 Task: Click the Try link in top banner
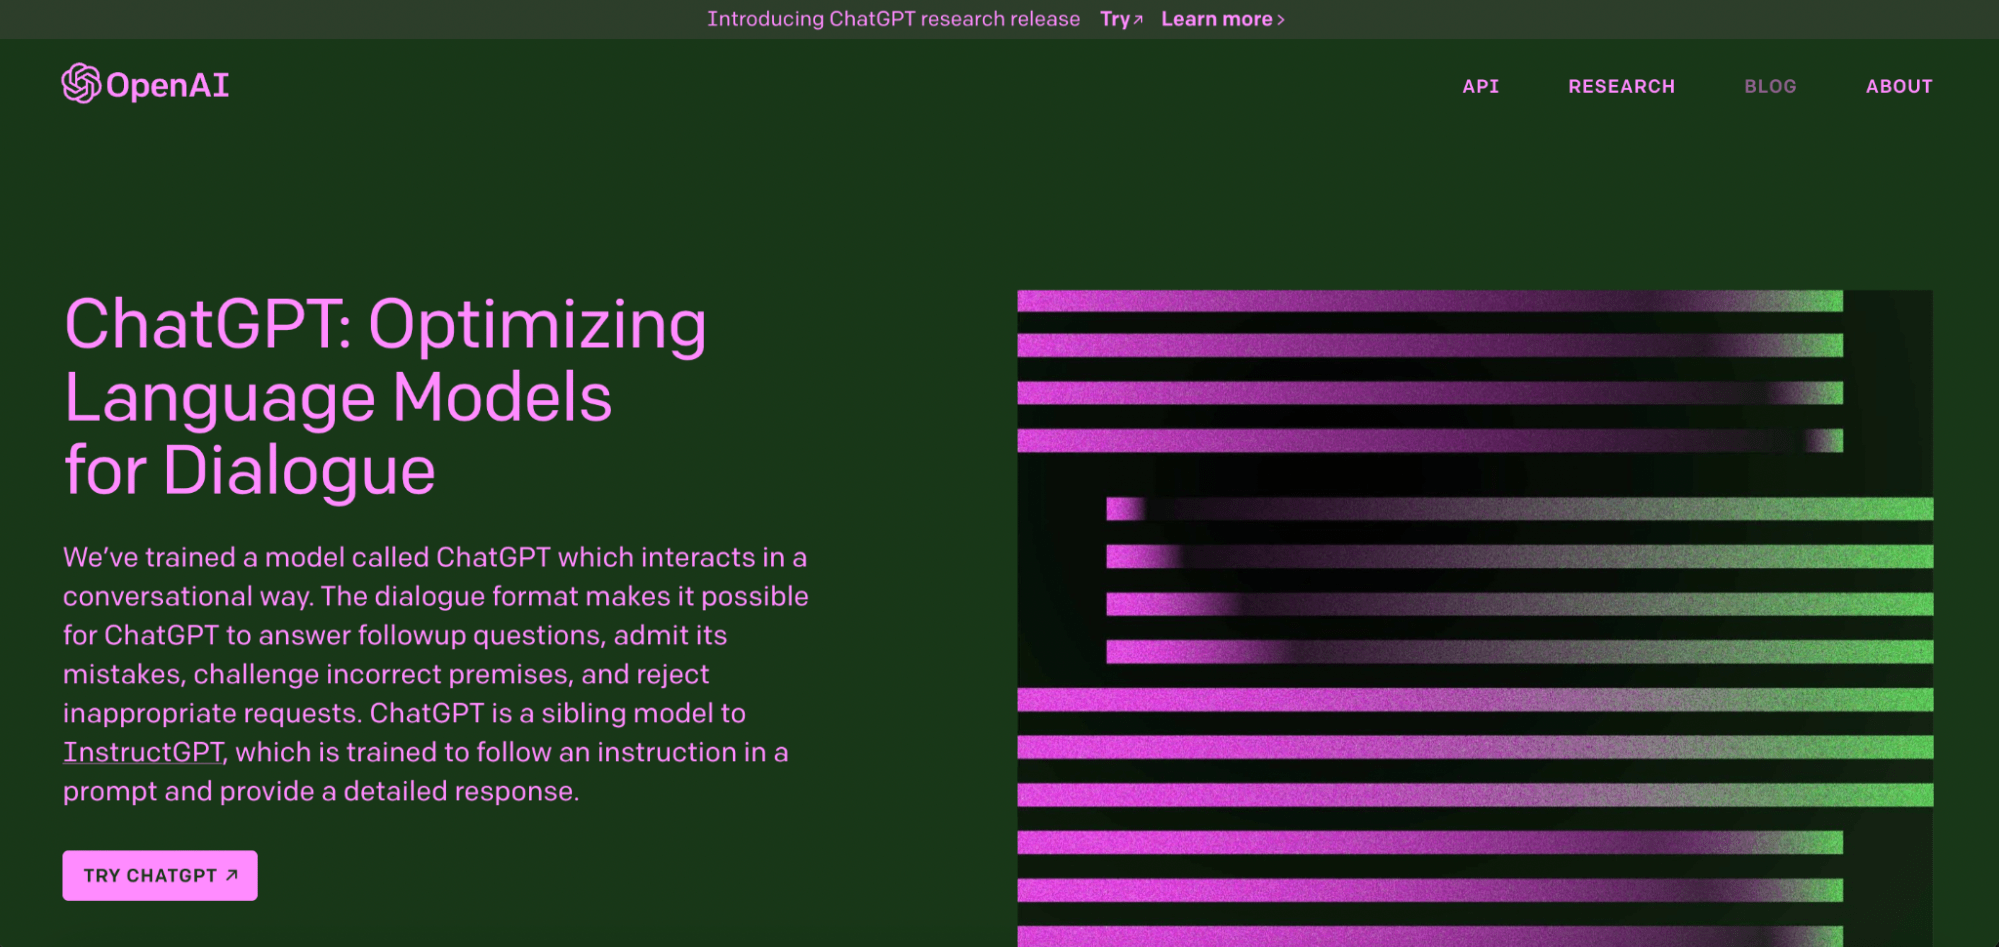[1121, 19]
